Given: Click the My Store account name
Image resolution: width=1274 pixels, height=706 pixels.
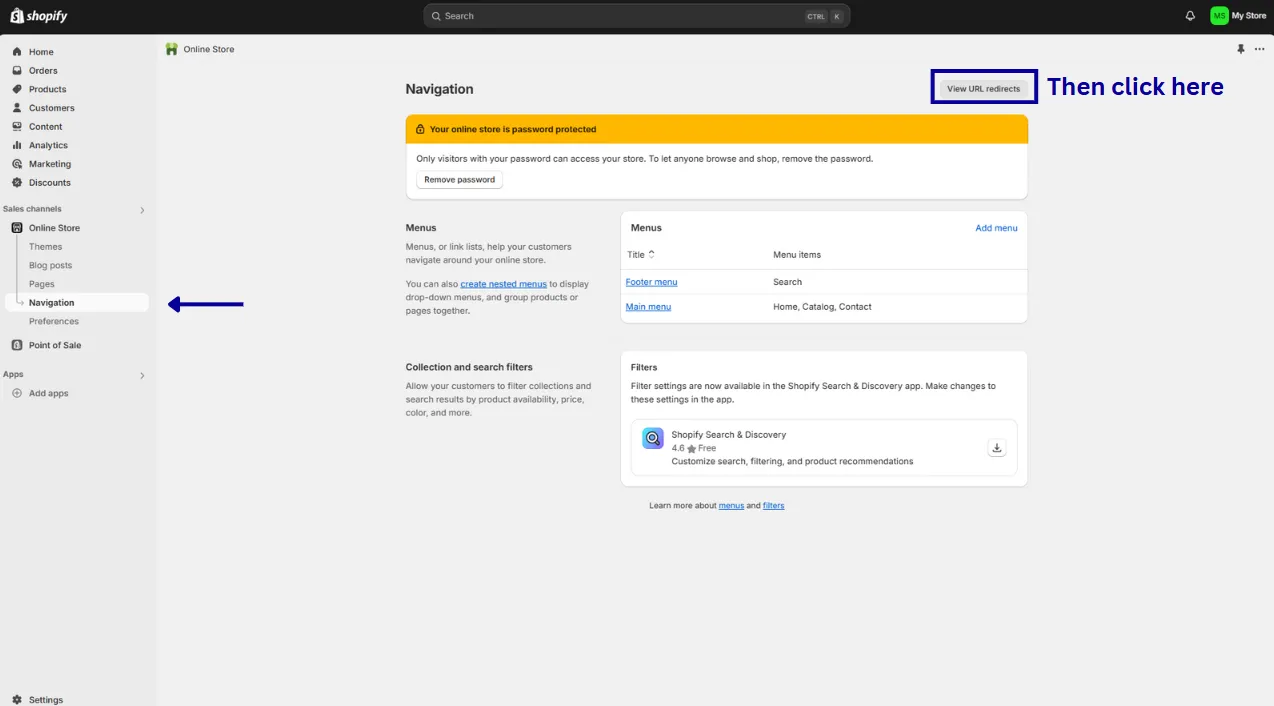Looking at the screenshot, I should (1249, 16).
